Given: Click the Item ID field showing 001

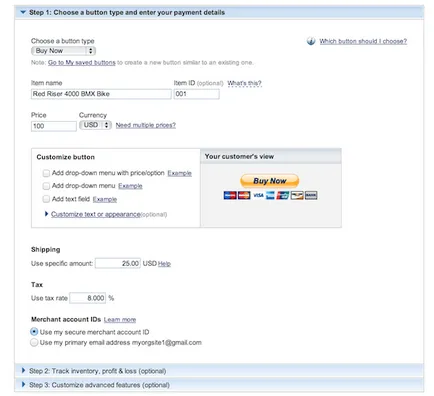Looking at the screenshot, I should (197, 94).
